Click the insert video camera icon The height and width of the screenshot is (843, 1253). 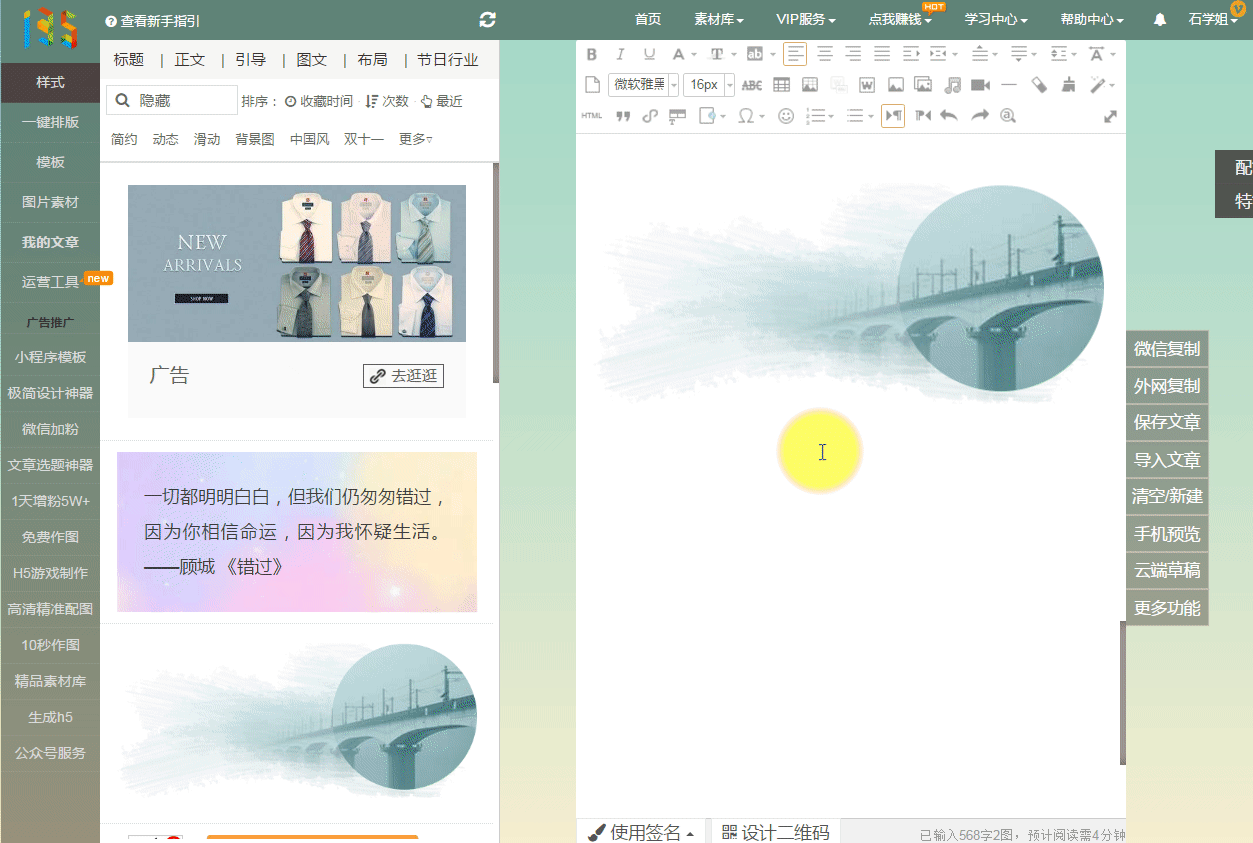point(980,85)
